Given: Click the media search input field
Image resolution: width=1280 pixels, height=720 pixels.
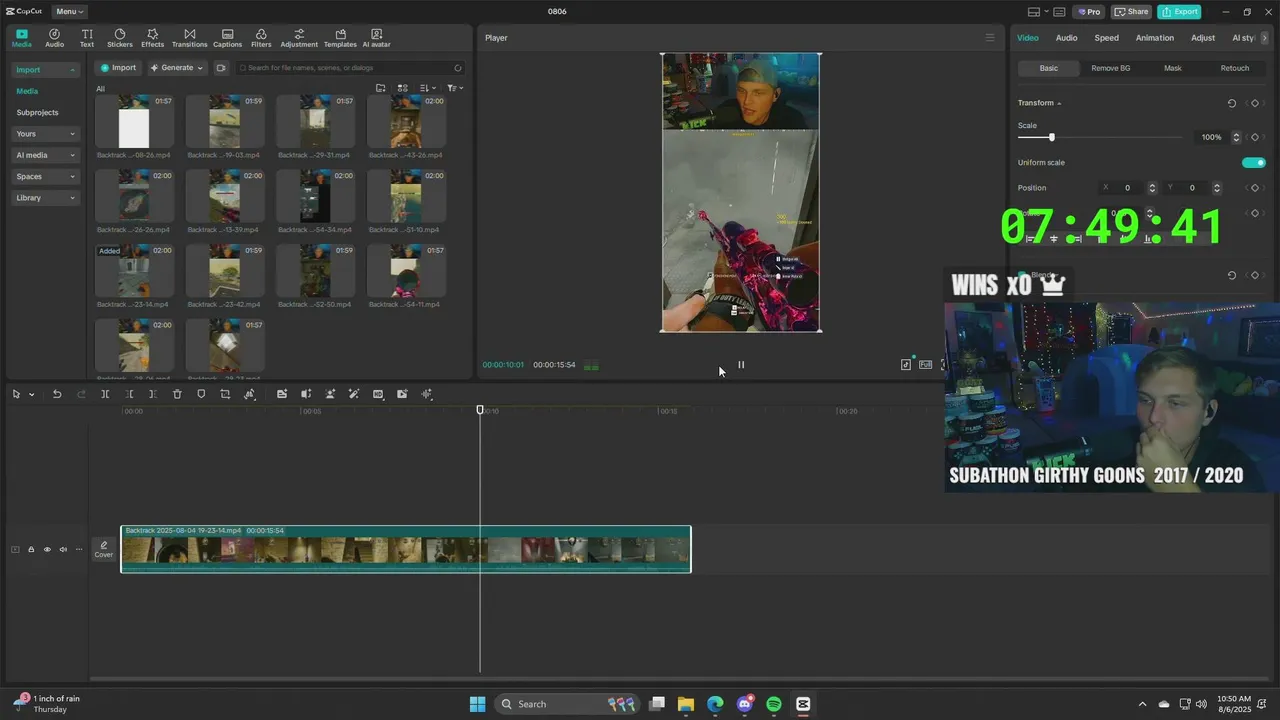Looking at the screenshot, I should pyautogui.click(x=350, y=68).
